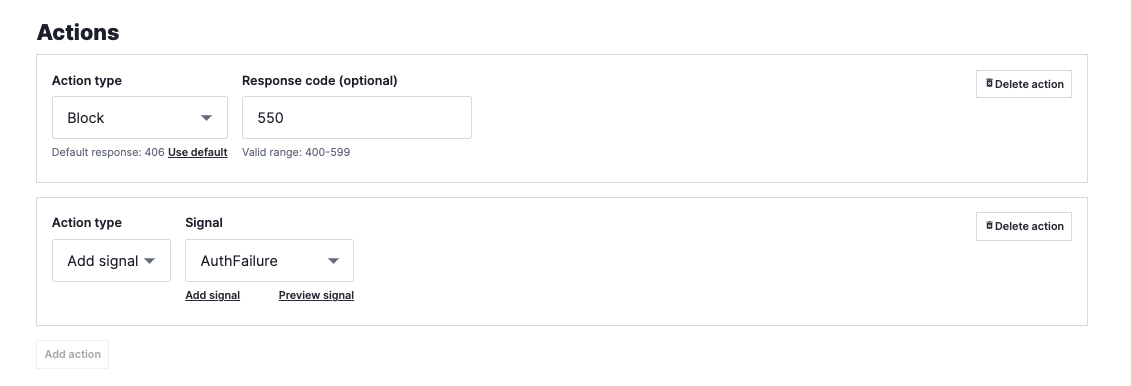Click the Use default link

pyautogui.click(x=198, y=152)
